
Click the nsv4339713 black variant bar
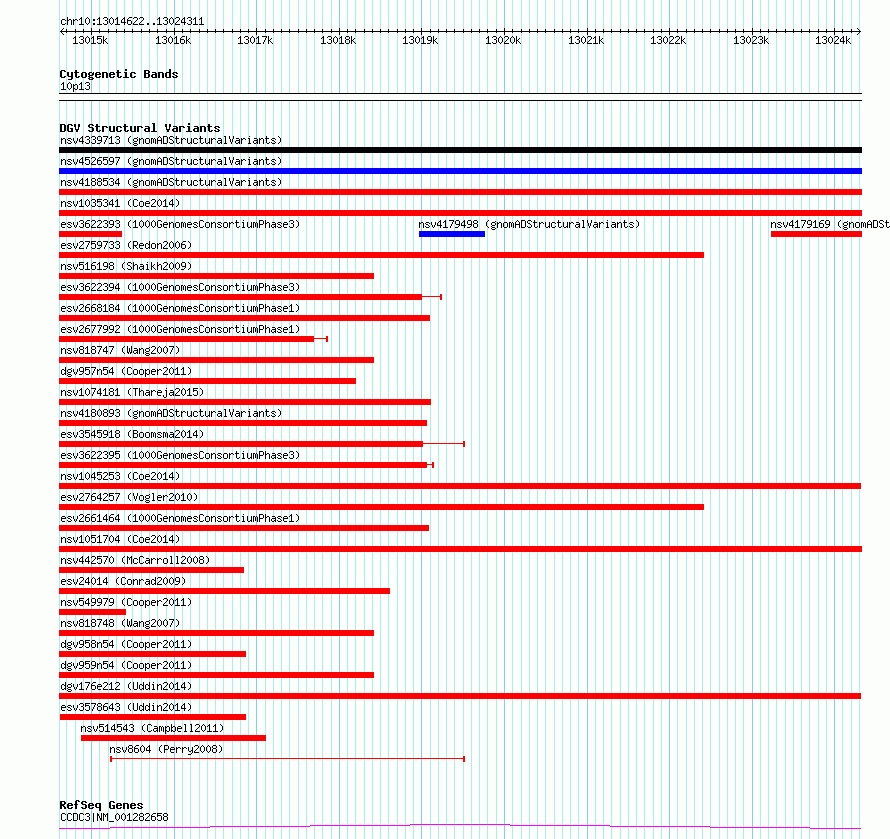click(x=460, y=150)
